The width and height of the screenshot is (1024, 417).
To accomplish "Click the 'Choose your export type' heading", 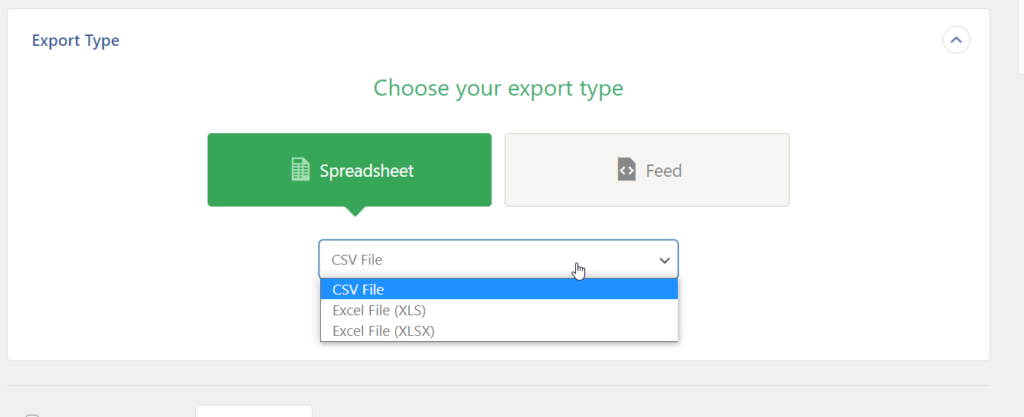I will (x=498, y=88).
